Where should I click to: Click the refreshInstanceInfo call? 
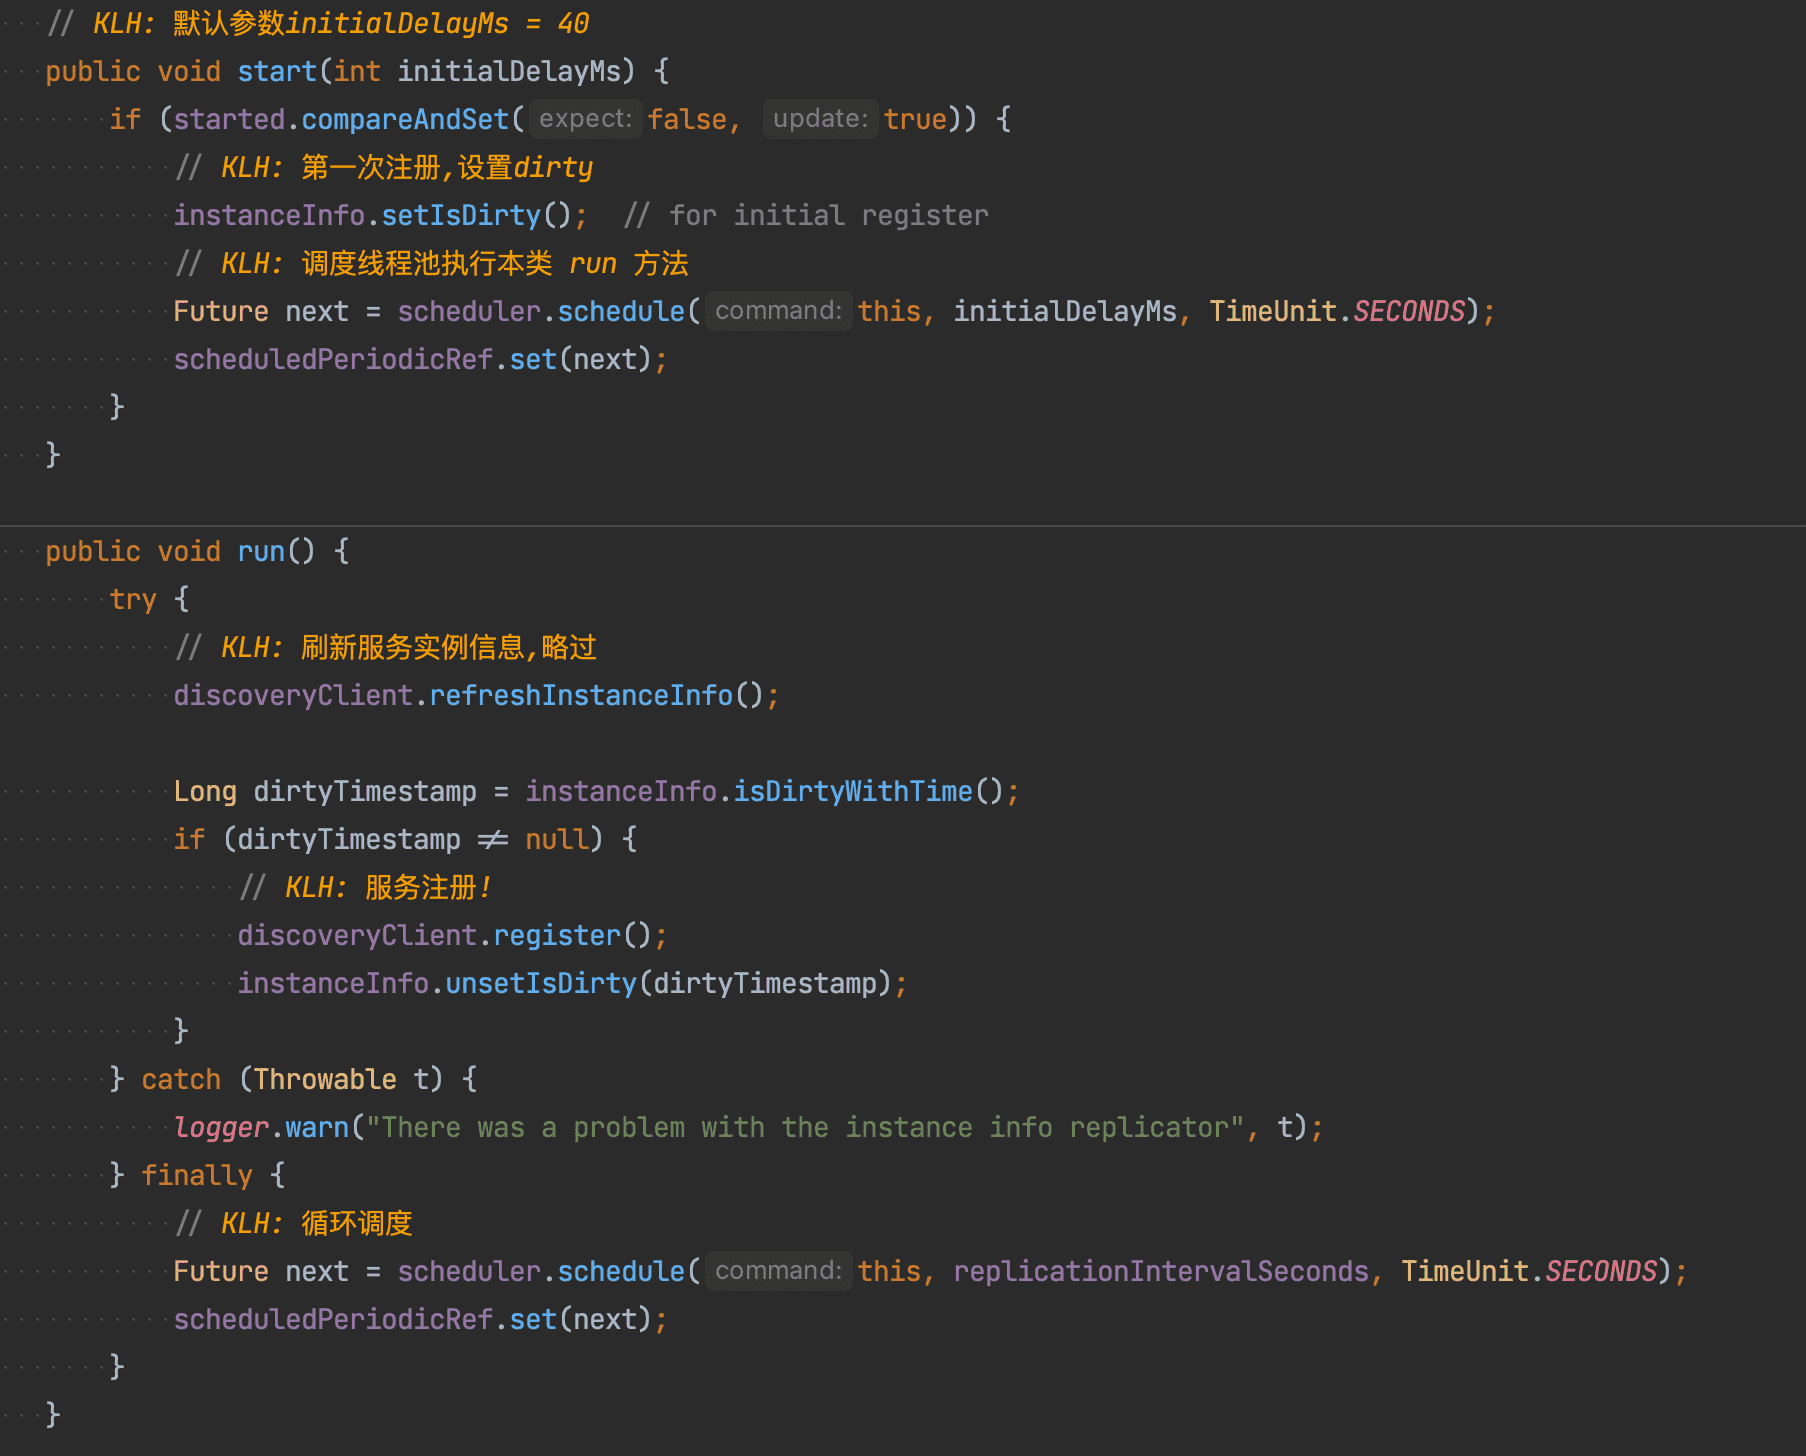(581, 695)
